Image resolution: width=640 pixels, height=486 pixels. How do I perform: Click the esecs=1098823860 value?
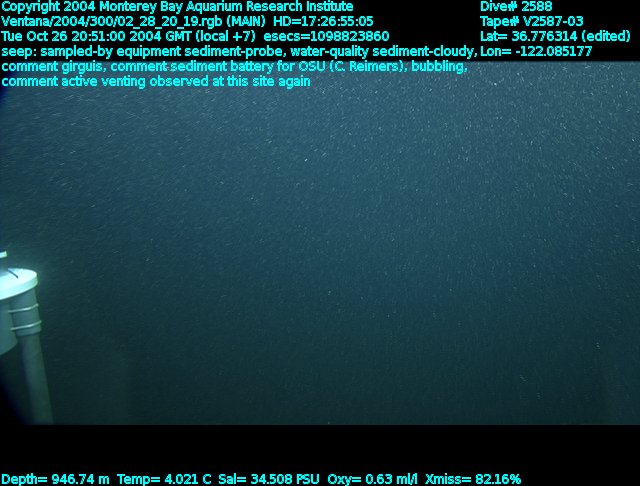click(326, 36)
